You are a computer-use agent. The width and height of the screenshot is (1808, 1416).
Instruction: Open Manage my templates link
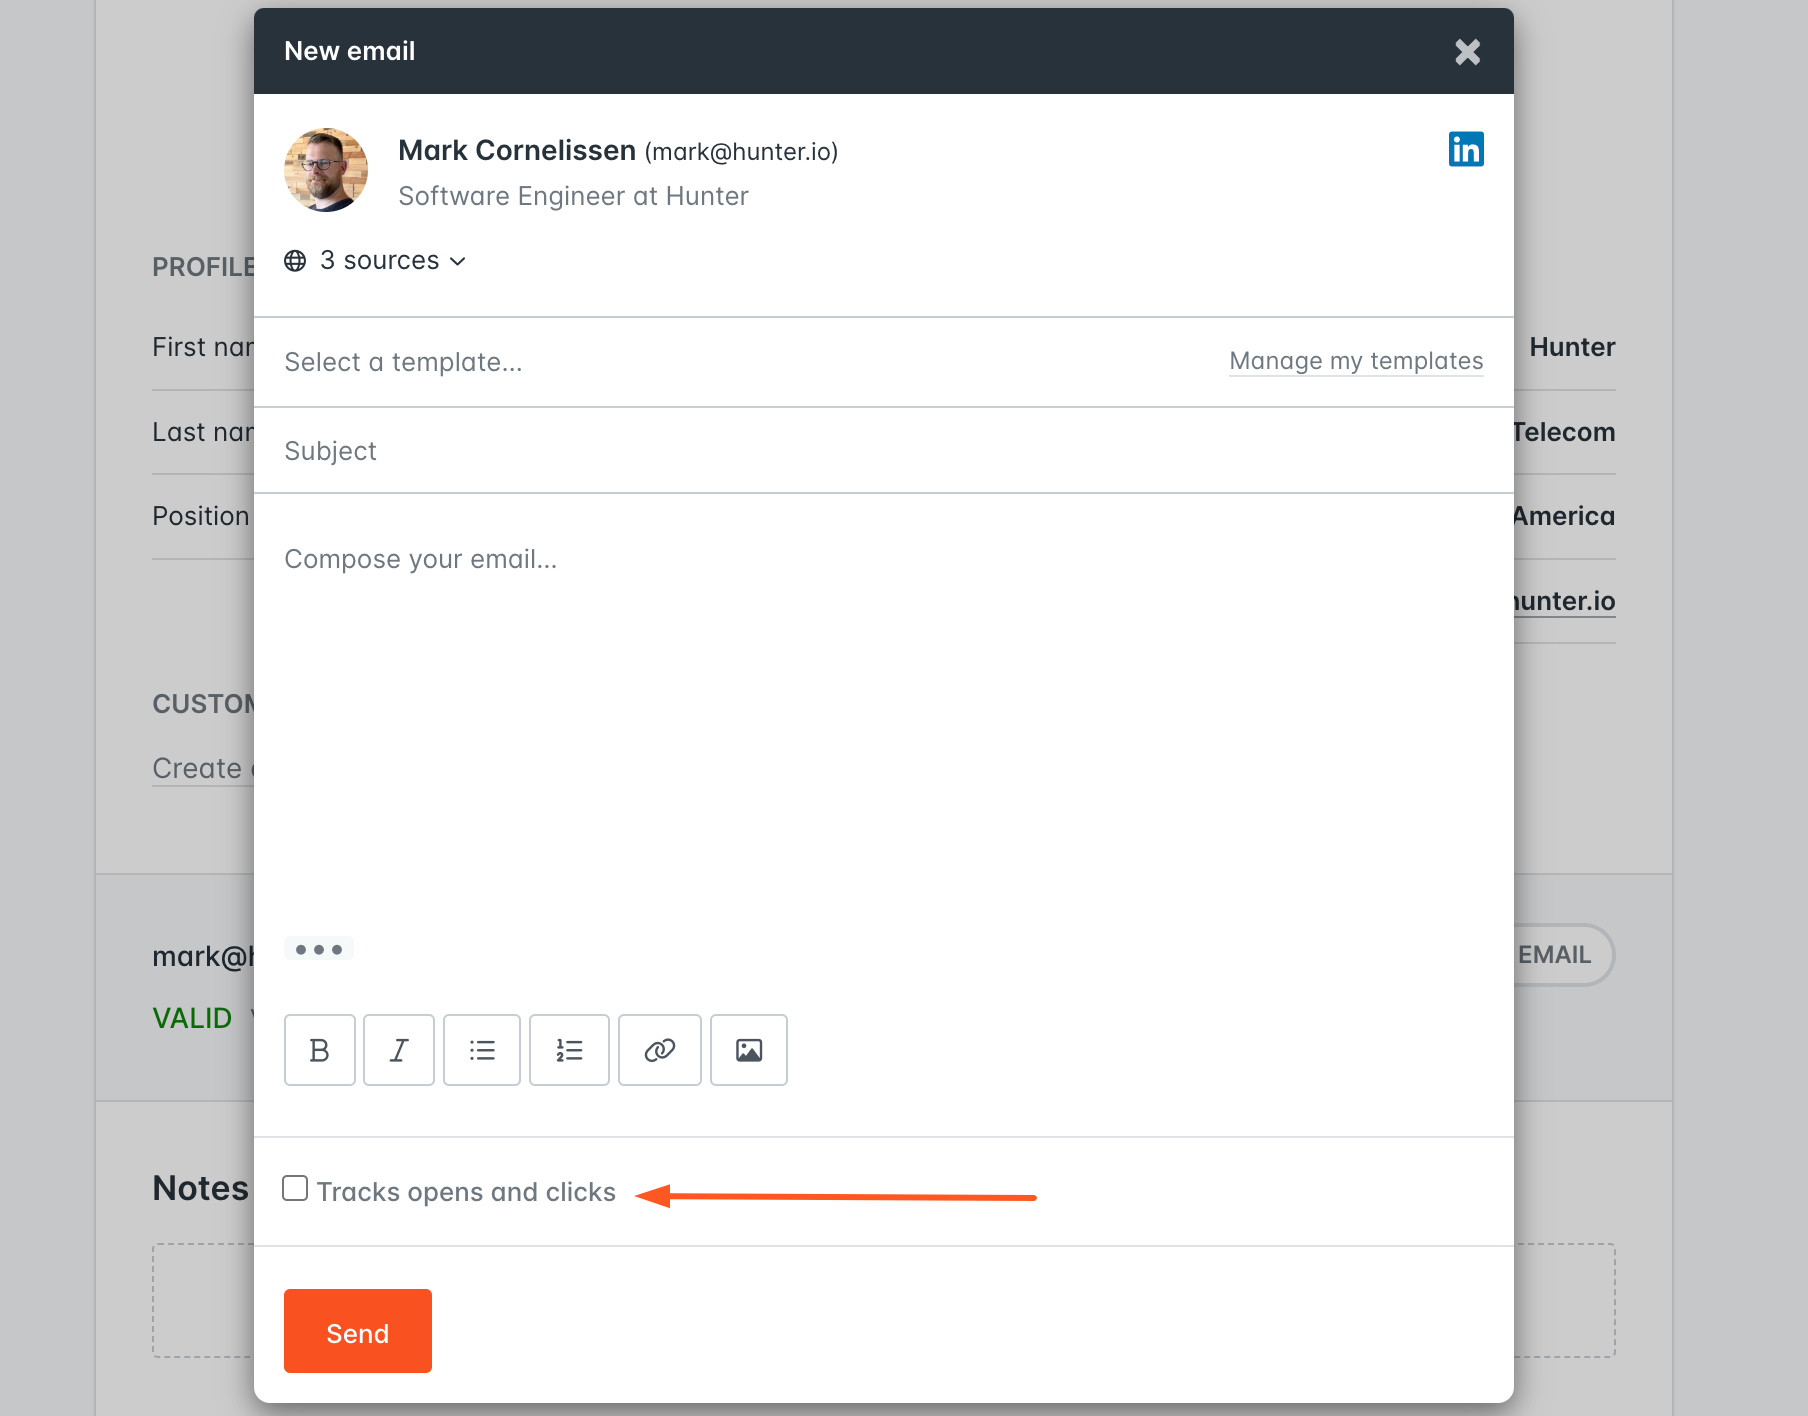(x=1356, y=361)
